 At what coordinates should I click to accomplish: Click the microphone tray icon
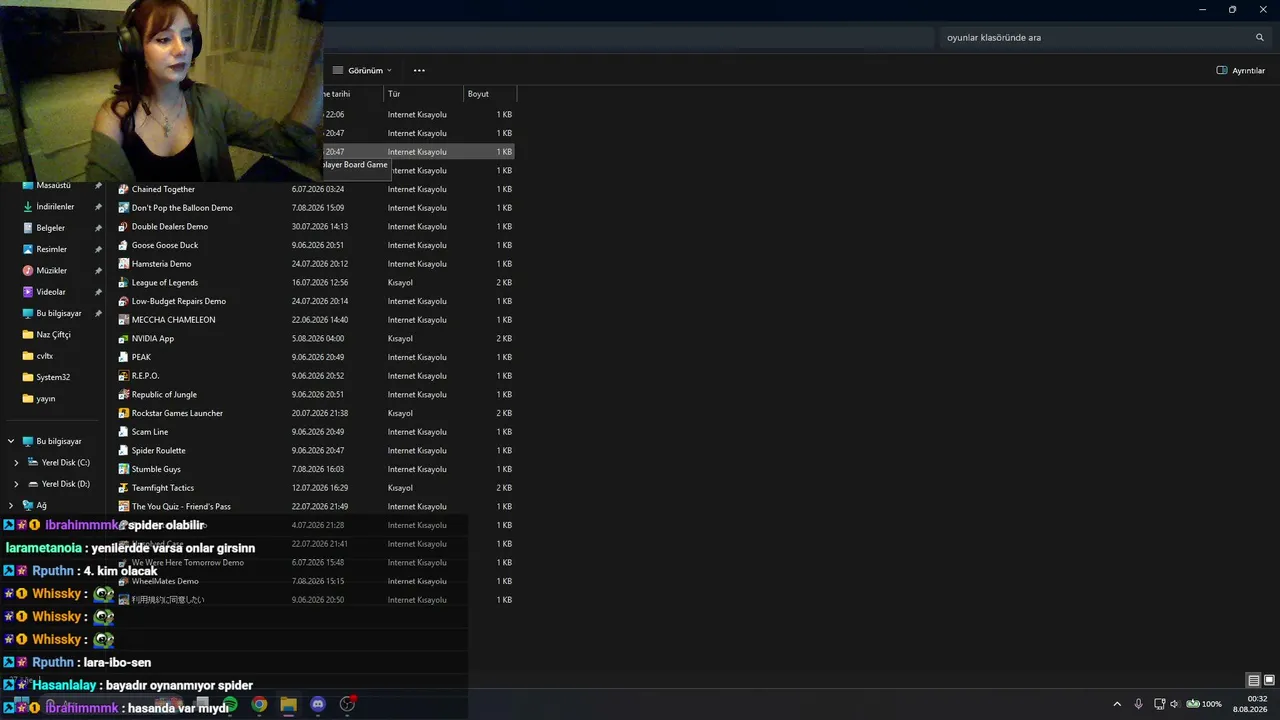(1139, 704)
